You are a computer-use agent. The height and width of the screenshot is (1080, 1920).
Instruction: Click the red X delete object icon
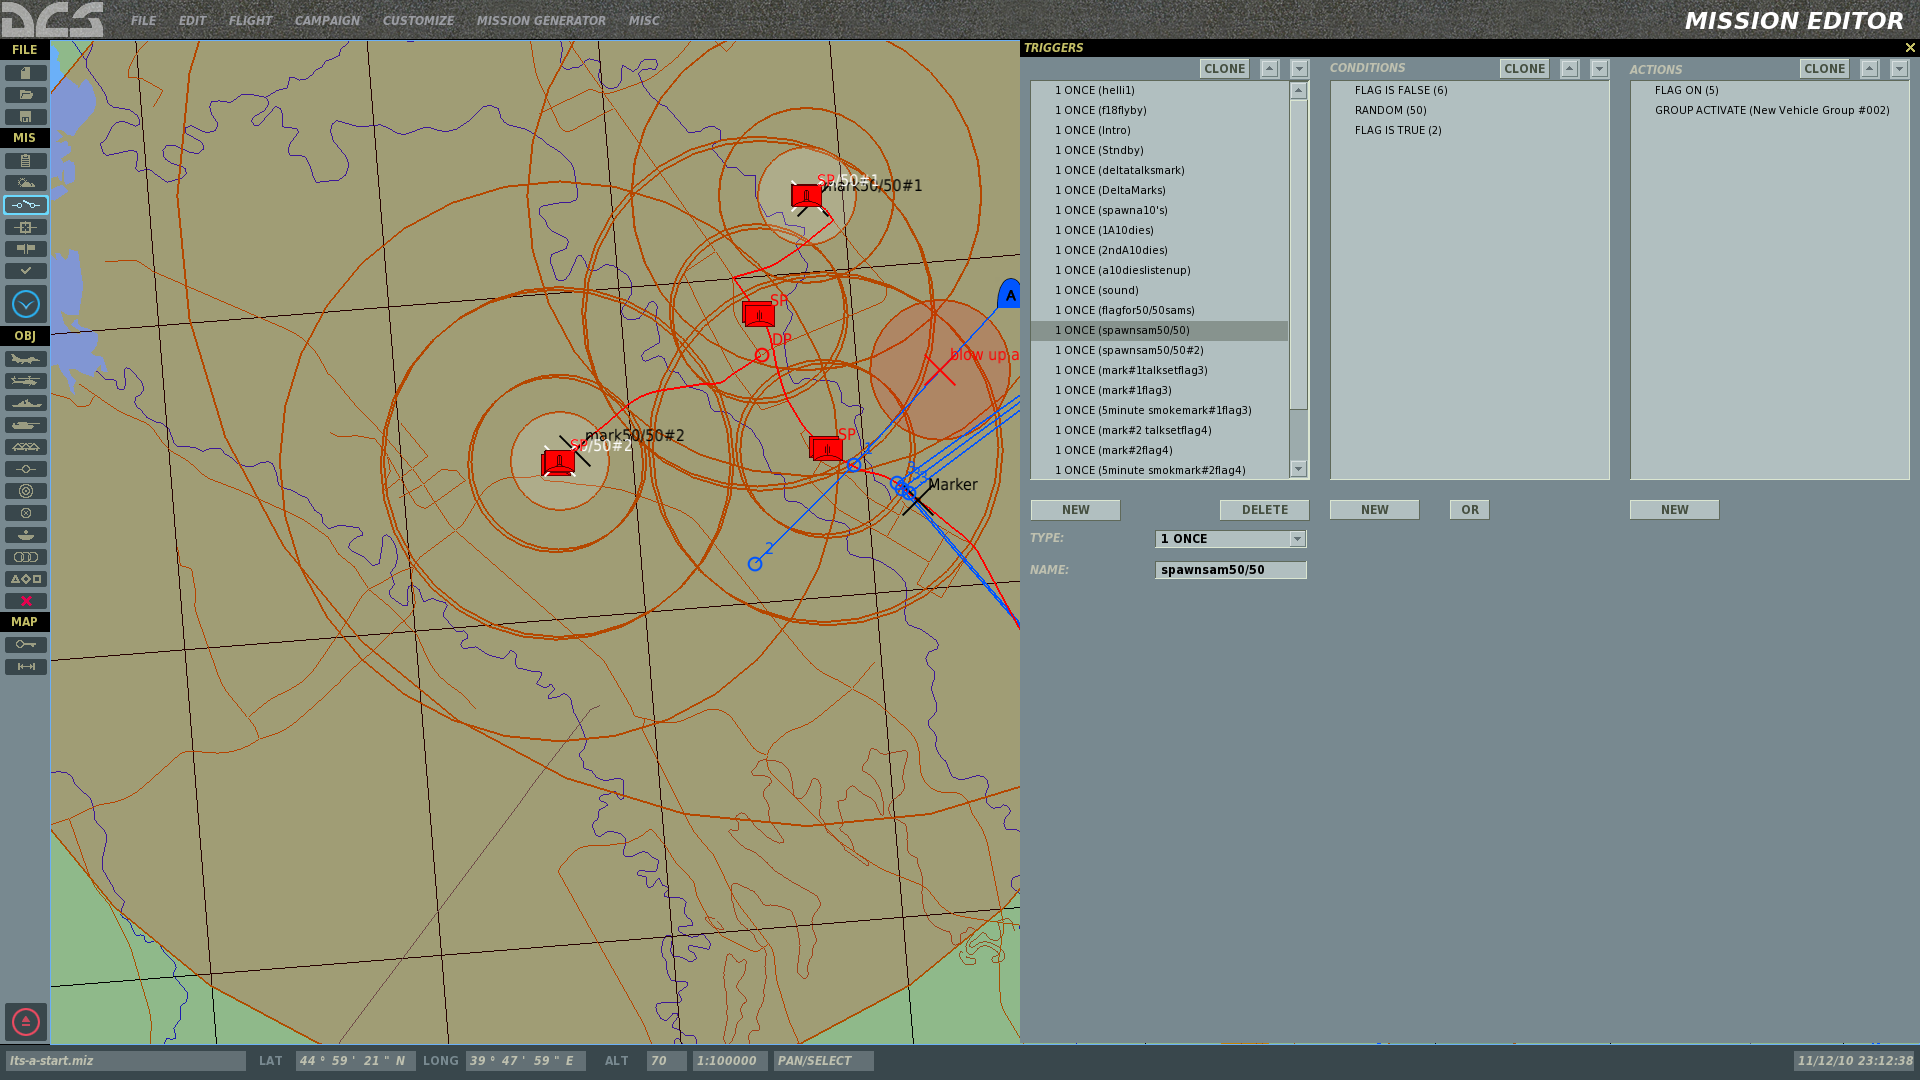(26, 601)
